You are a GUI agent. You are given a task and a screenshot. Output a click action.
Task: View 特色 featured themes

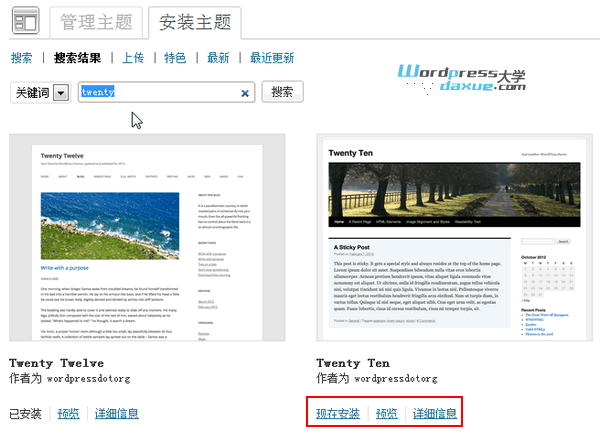coord(174,58)
